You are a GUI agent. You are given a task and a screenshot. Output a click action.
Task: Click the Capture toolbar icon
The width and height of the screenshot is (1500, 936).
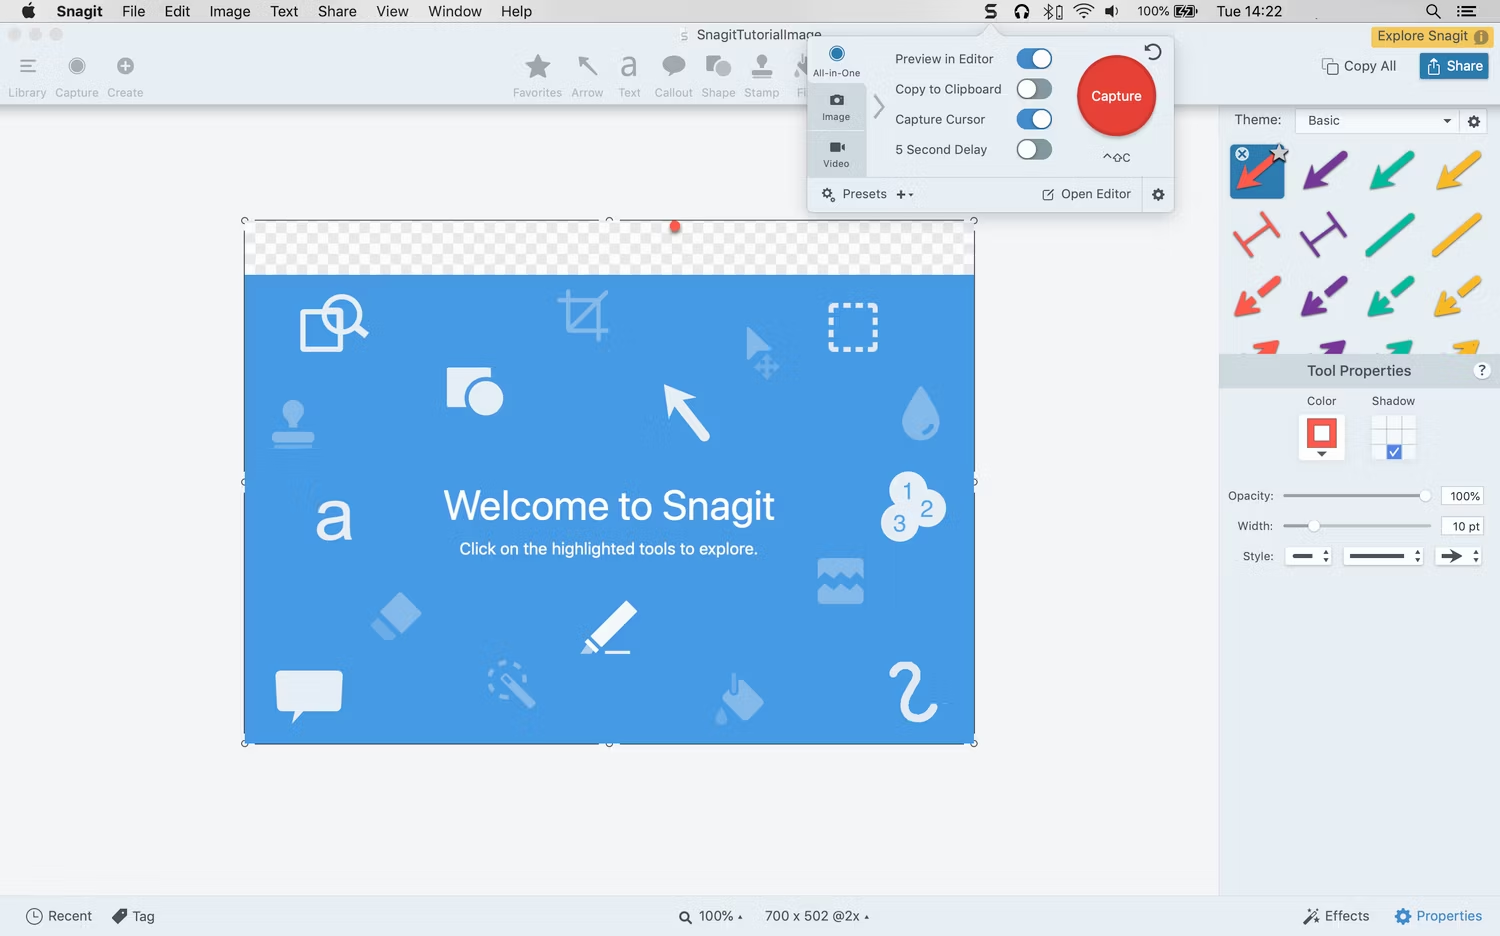(x=77, y=66)
